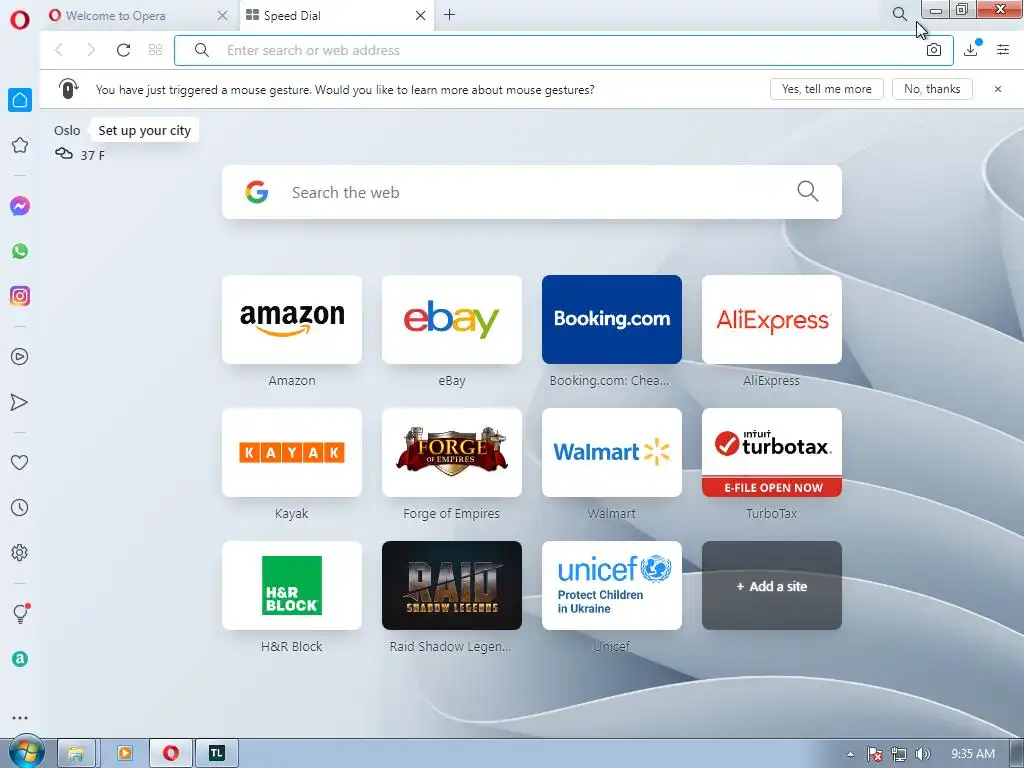Screen dimensions: 1024x768
Task: Open the Easy setup sliders icon
Action: (1003, 50)
